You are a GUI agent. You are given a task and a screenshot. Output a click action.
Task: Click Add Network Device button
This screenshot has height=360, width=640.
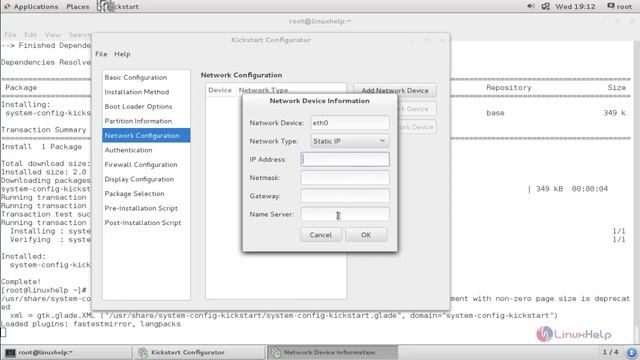(395, 90)
